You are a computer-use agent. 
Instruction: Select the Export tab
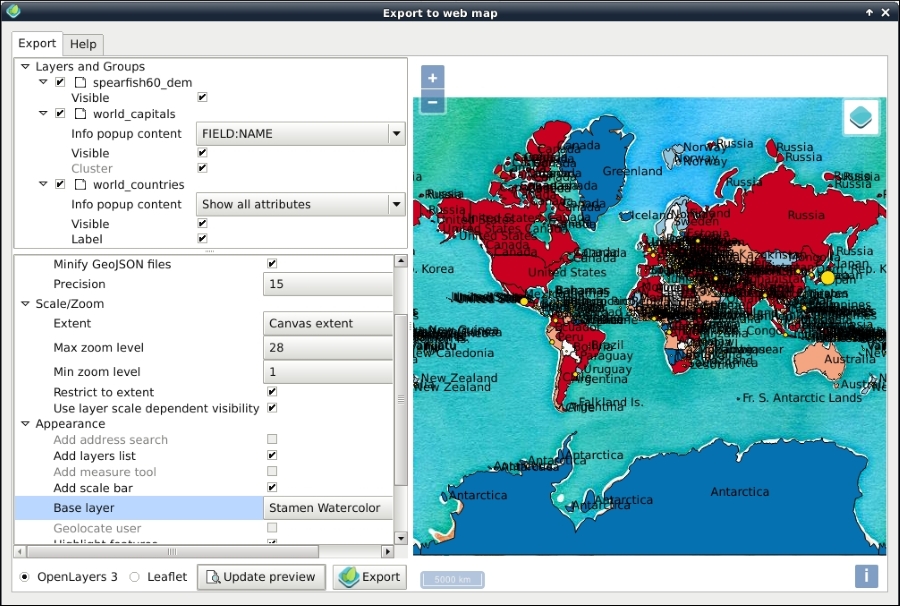(36, 44)
